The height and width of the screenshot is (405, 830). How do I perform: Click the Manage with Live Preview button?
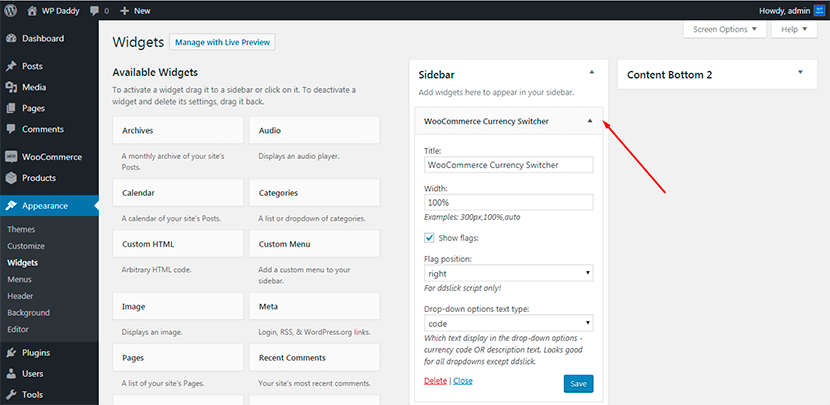click(222, 42)
